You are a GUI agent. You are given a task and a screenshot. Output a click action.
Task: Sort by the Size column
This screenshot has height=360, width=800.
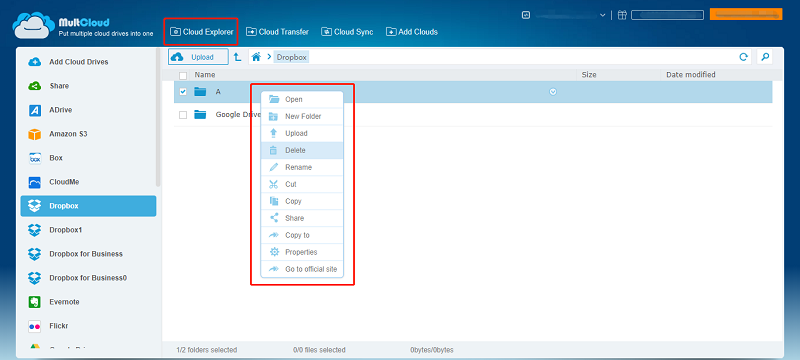(x=589, y=75)
